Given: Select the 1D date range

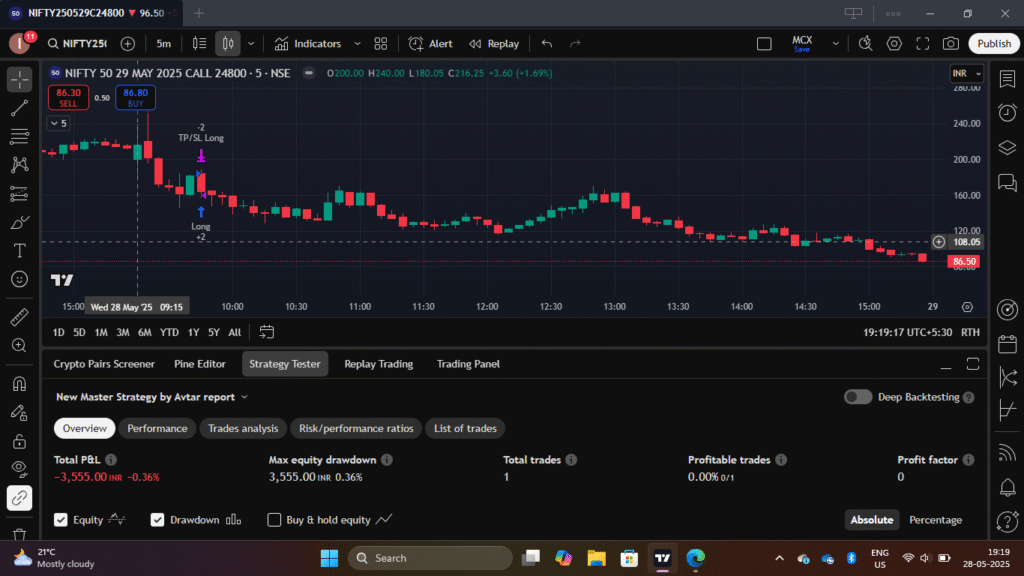Looking at the screenshot, I should 59,332.
